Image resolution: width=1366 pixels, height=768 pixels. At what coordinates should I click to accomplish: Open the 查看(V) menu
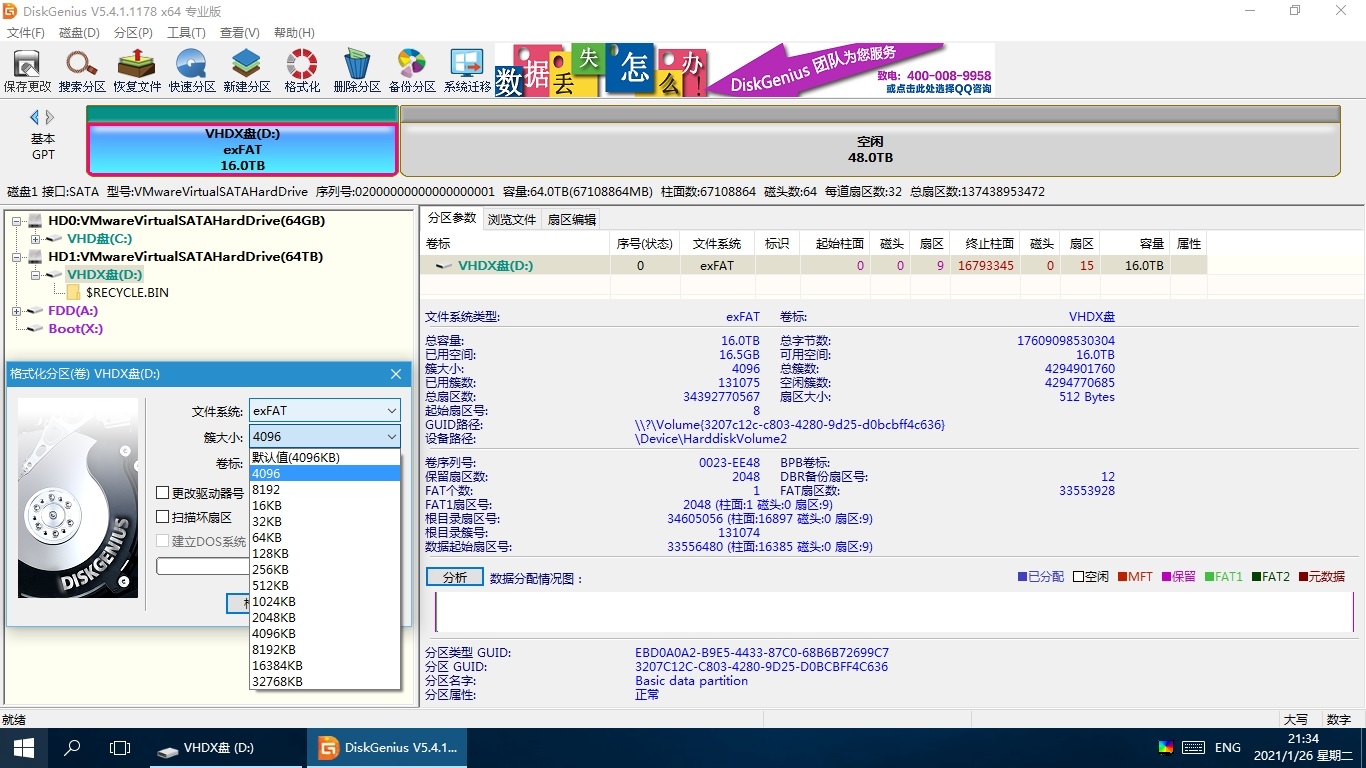point(240,33)
